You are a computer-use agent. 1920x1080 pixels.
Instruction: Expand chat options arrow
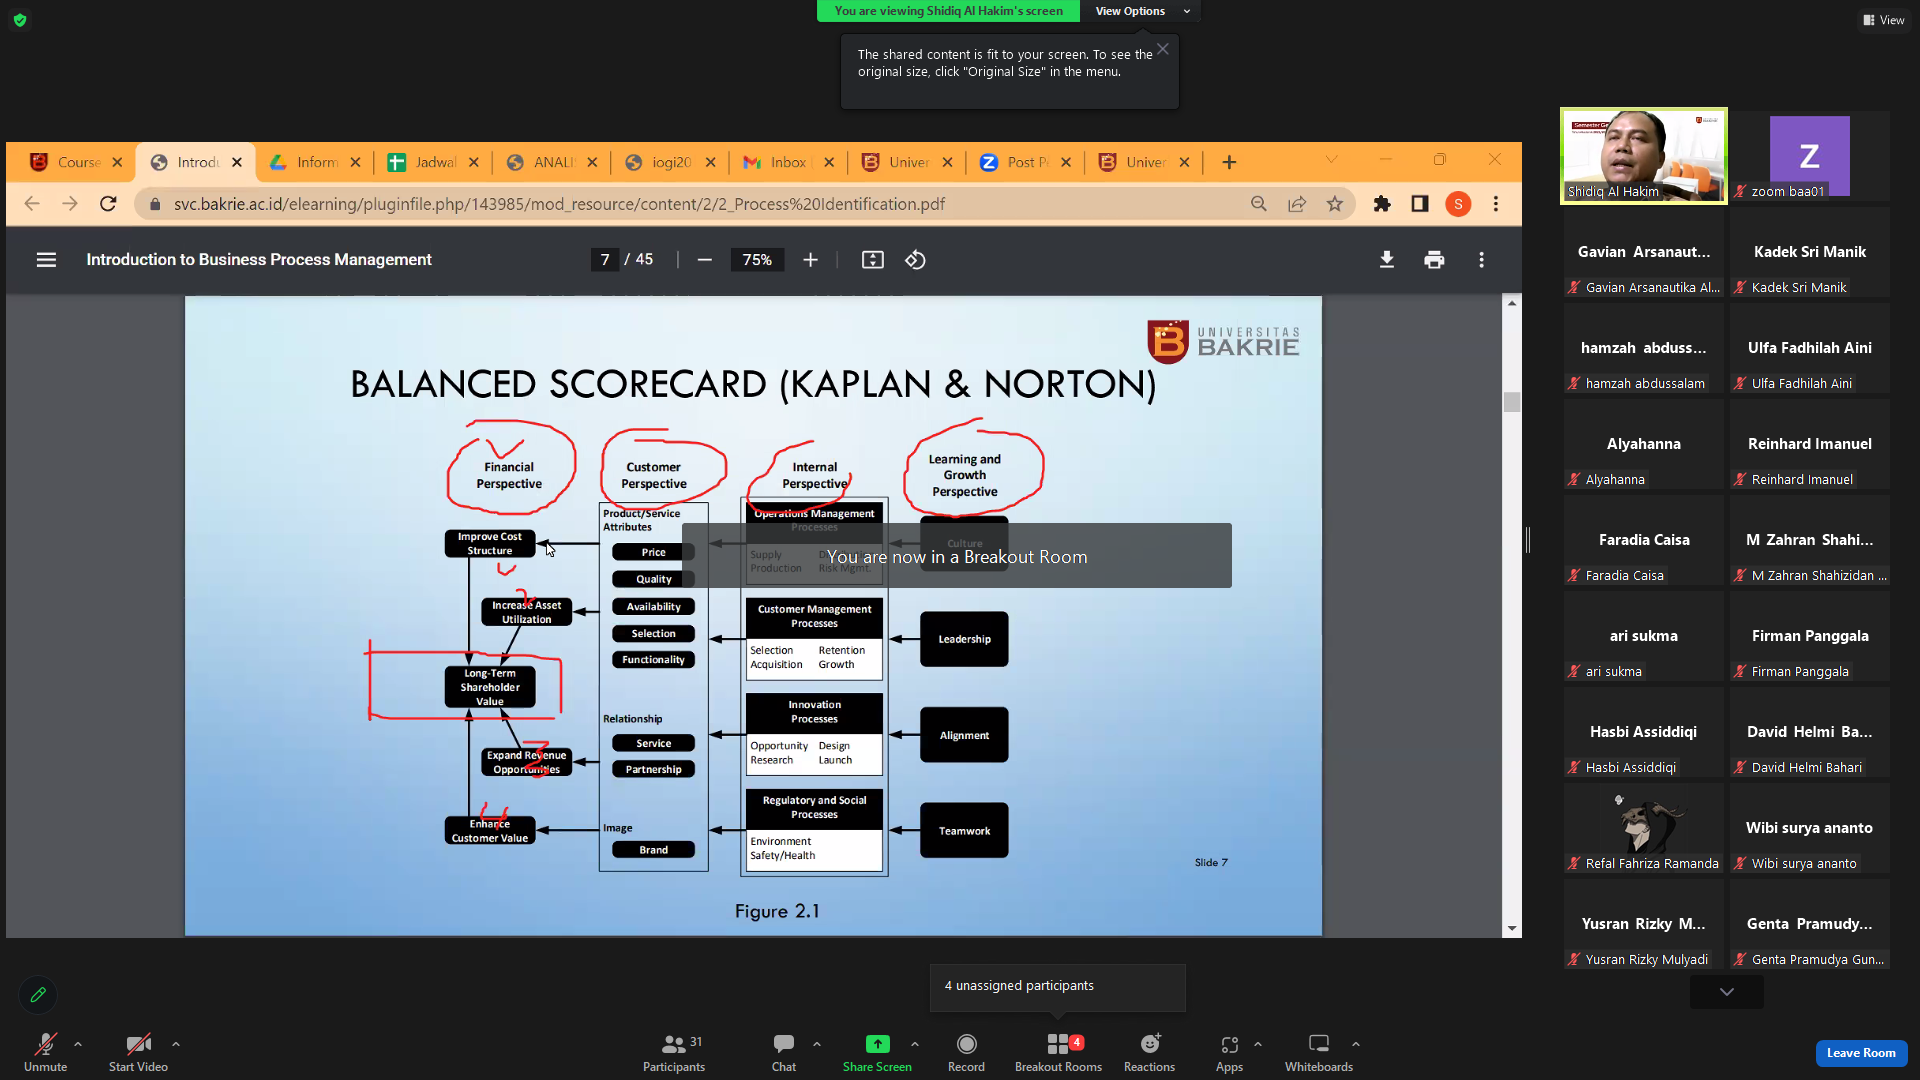point(817,1044)
